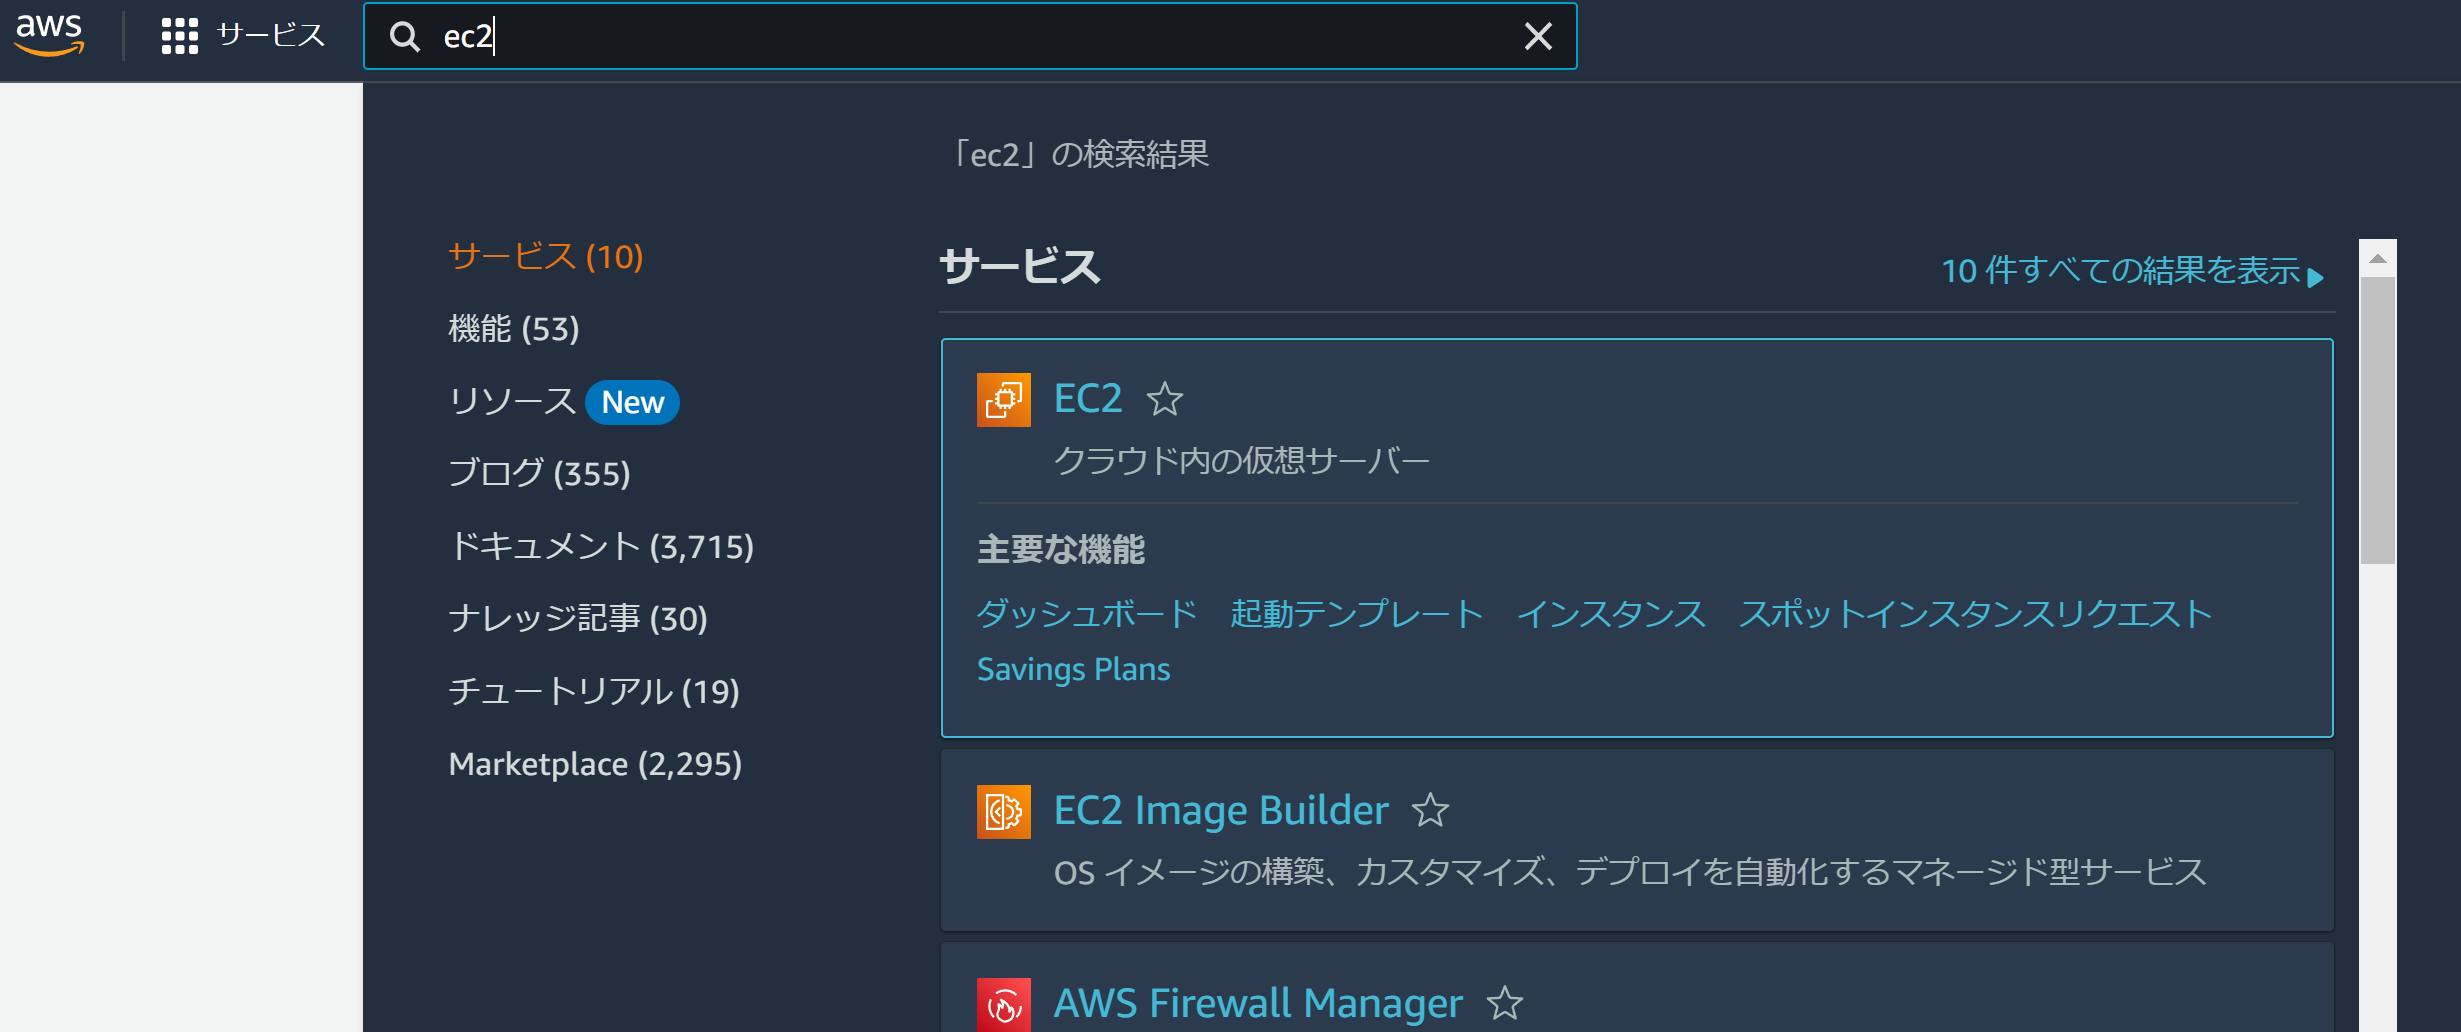2461x1032 pixels.
Task: Toggle the EC2 Image Builder favorite star
Action: click(x=1430, y=811)
